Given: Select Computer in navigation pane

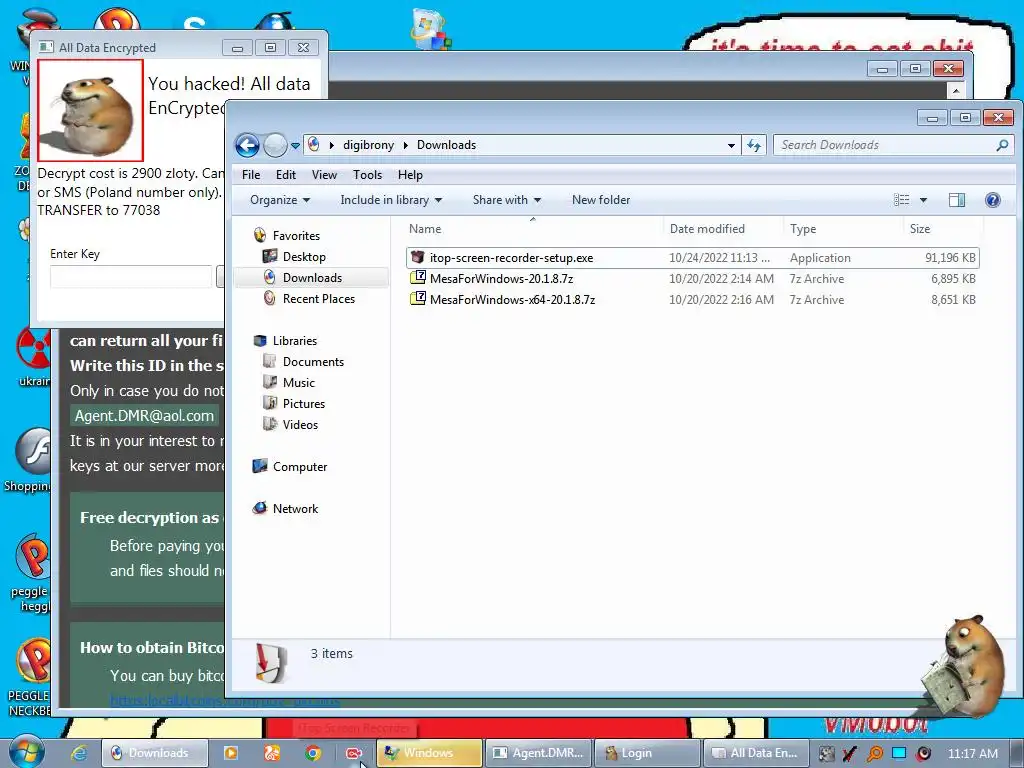Looking at the screenshot, I should (x=300, y=466).
